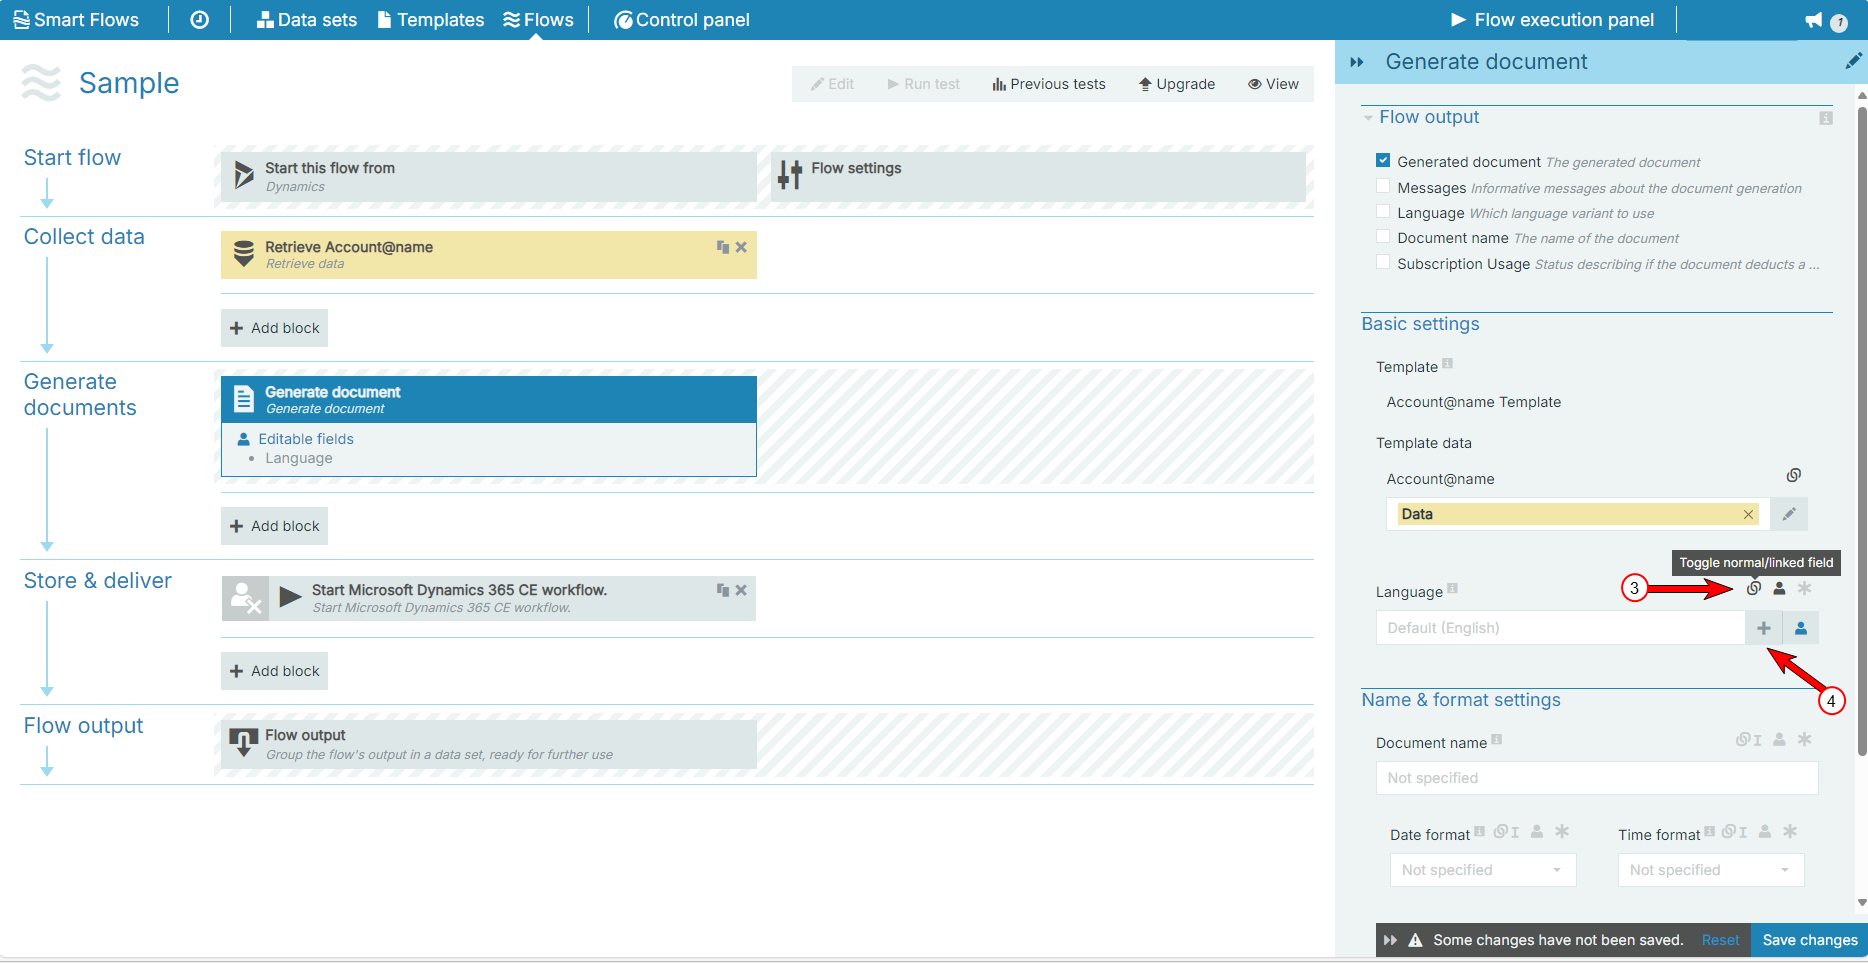Open the Time format dropdown
This screenshot has width=1868, height=963.
coord(1711,870)
